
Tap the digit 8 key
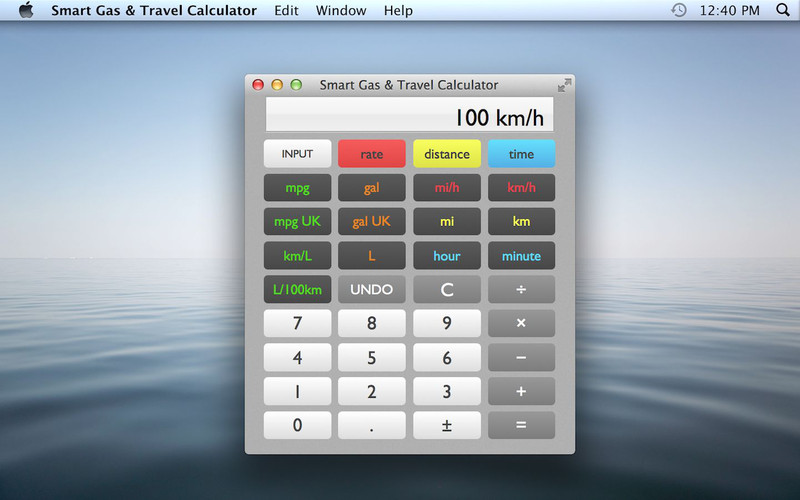point(371,323)
